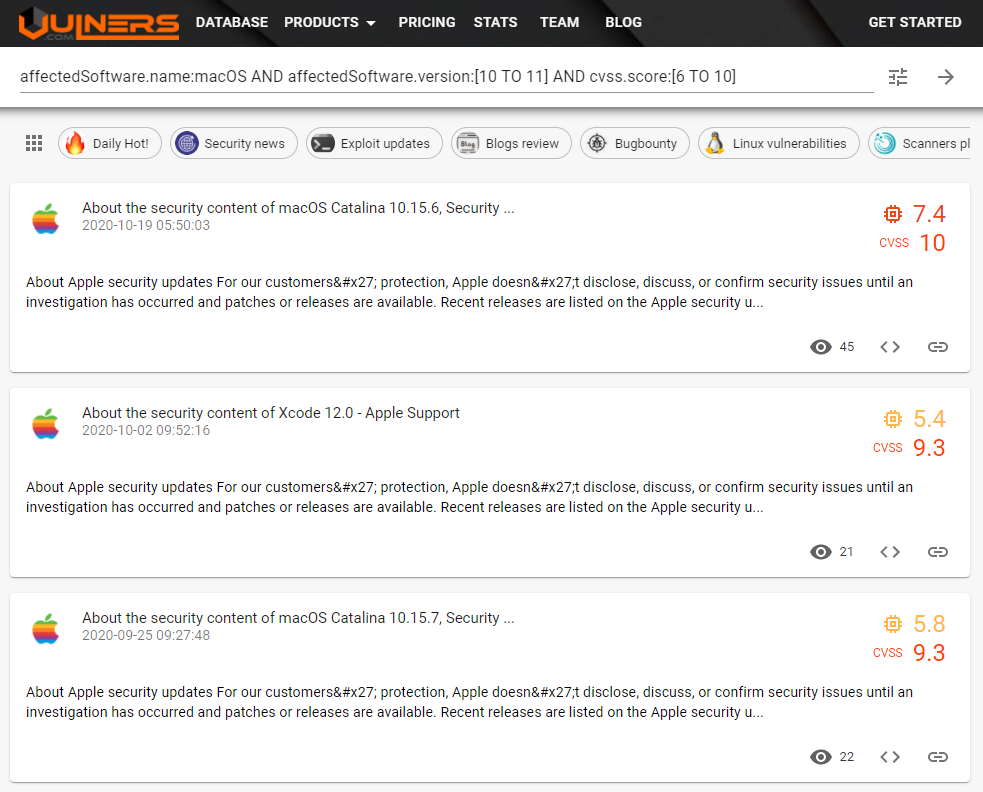Click eye views icon on Xcode 12.0
Screen dimensions: 983x792
coord(821,552)
